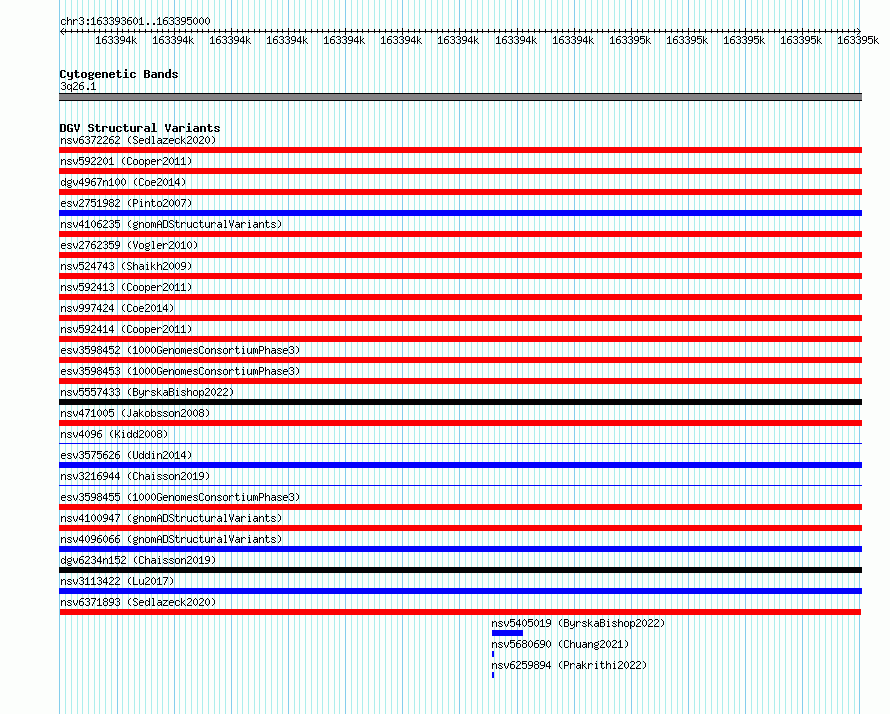Open the nsv5405019 (ByrskaBishop2022) label
Viewport: 890px width, 714px height.
(x=578, y=623)
